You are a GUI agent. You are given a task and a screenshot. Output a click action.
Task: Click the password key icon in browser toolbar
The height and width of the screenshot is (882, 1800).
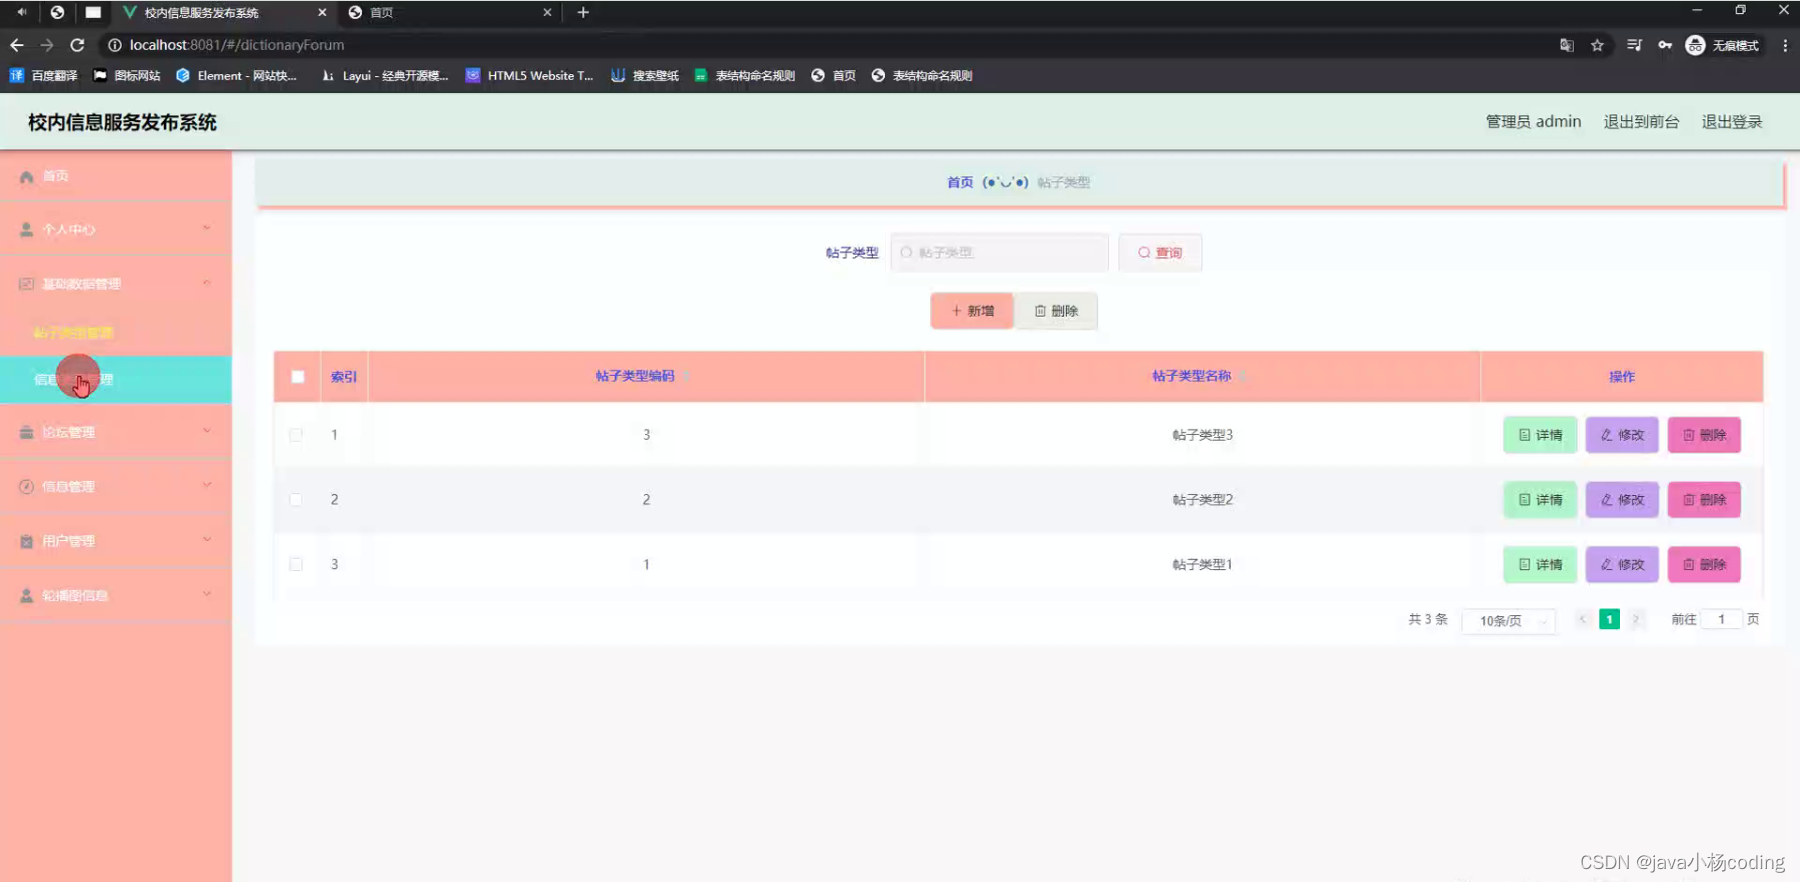(1665, 45)
